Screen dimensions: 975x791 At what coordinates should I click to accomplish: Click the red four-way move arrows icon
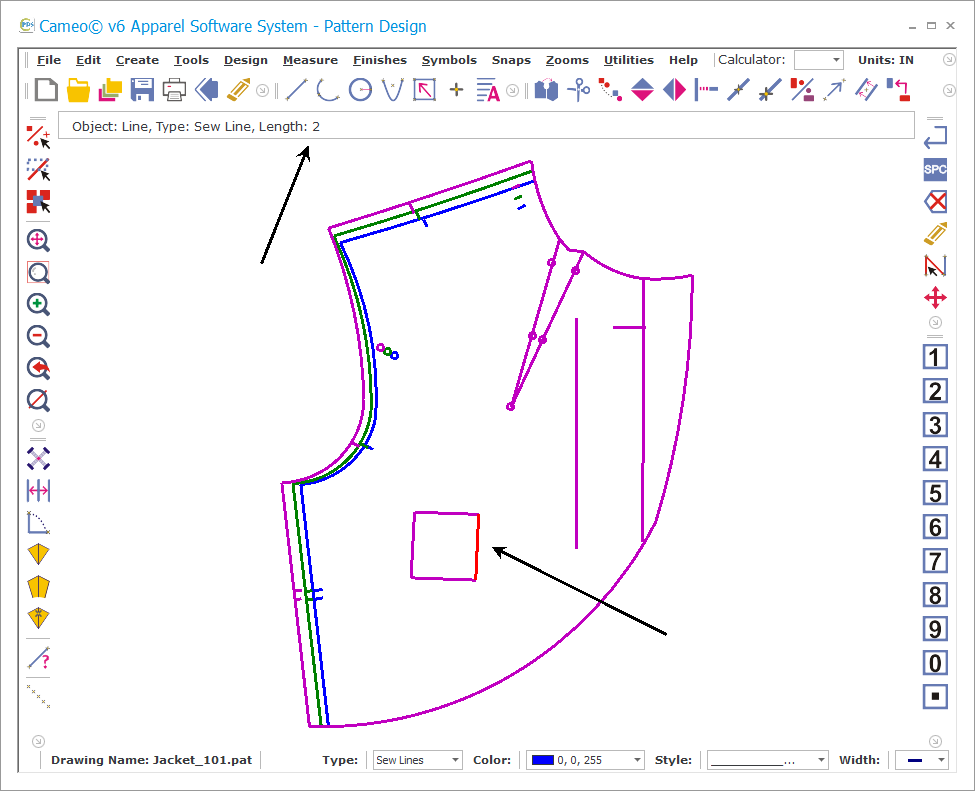[x=935, y=298]
